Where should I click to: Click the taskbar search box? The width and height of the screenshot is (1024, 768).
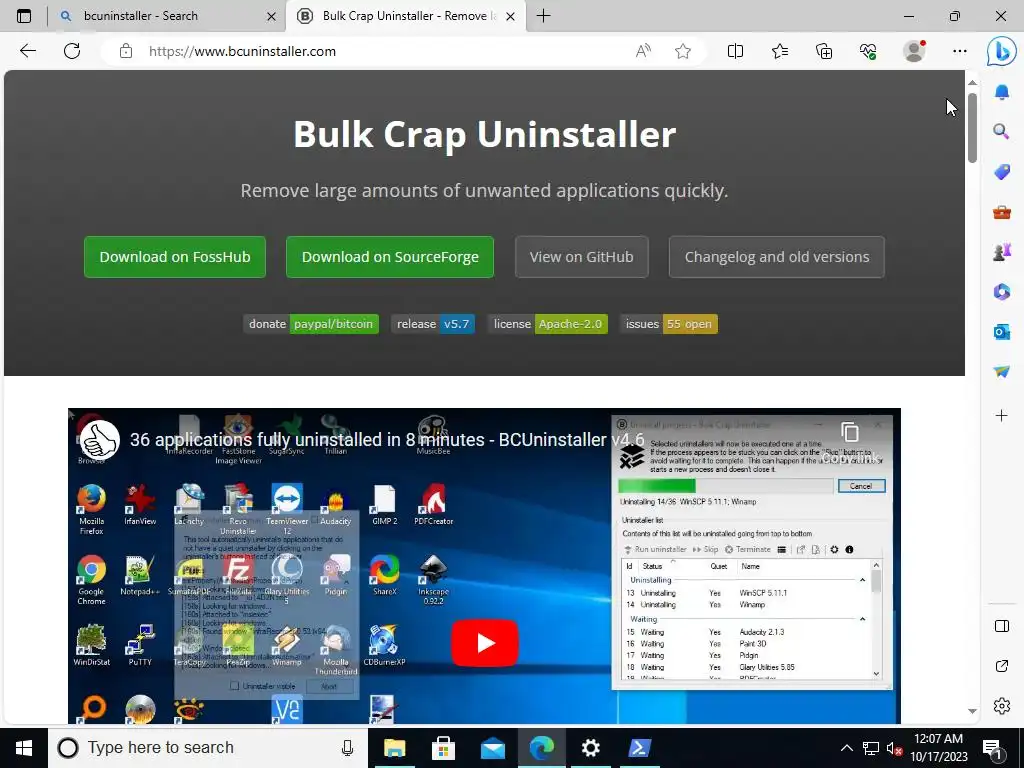208,748
